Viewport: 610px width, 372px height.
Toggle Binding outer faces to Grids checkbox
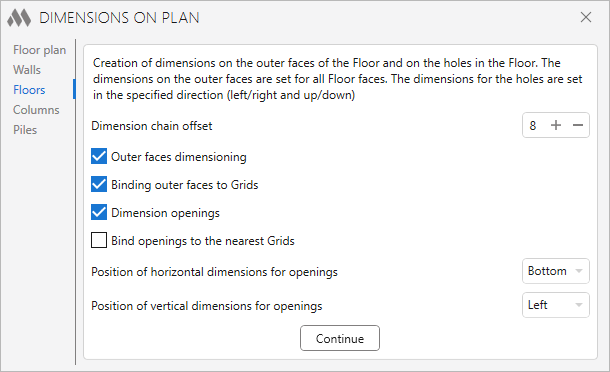(99, 184)
